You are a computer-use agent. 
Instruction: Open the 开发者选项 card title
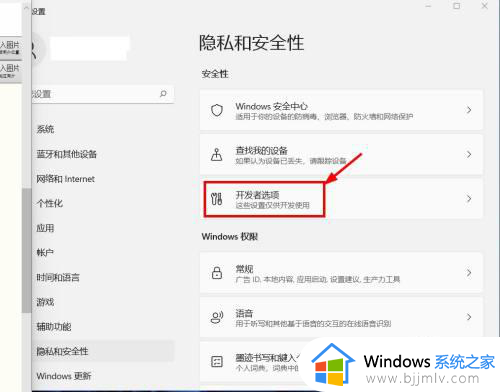(x=257, y=195)
